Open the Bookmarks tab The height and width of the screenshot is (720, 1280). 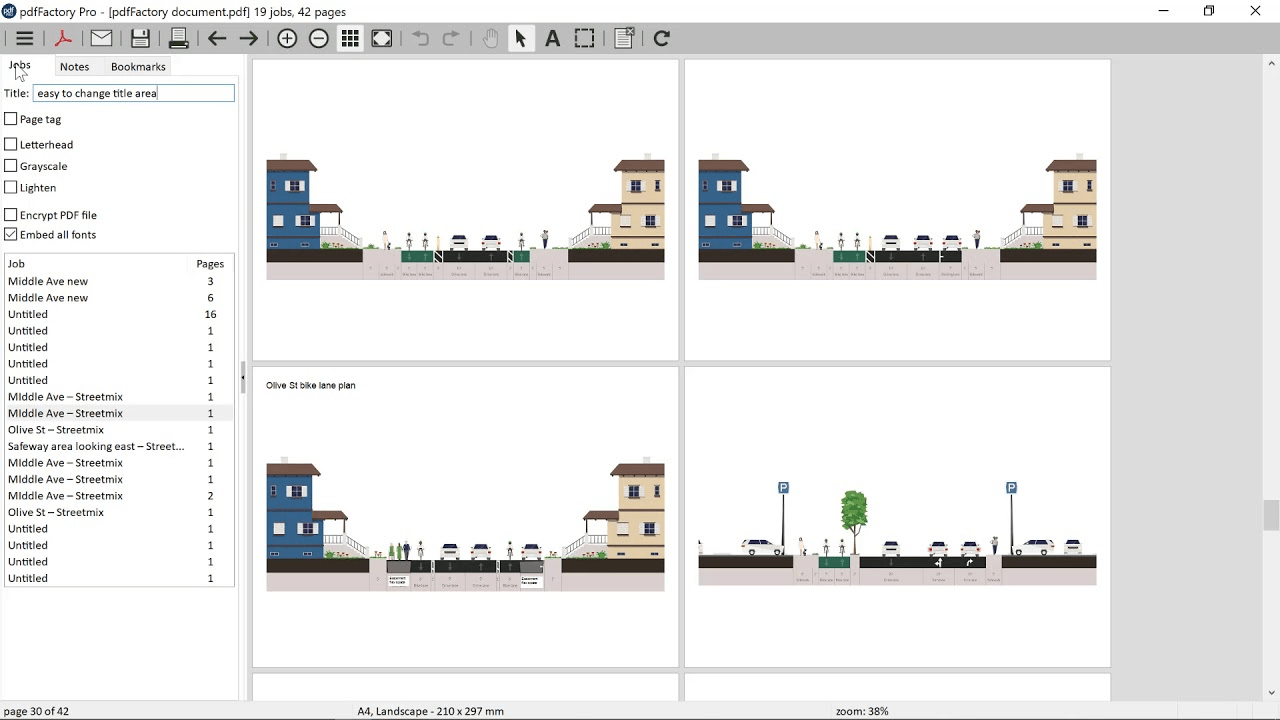tap(138, 67)
